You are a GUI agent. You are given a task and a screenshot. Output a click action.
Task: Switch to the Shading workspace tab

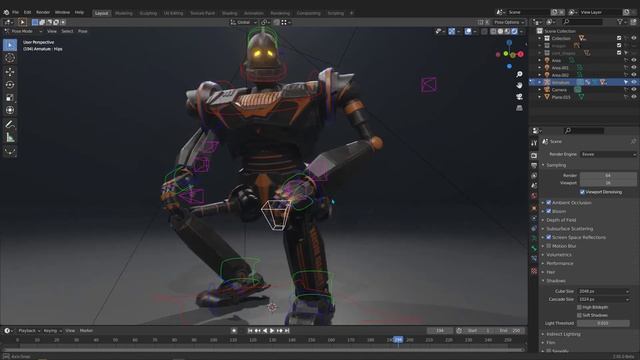click(229, 13)
